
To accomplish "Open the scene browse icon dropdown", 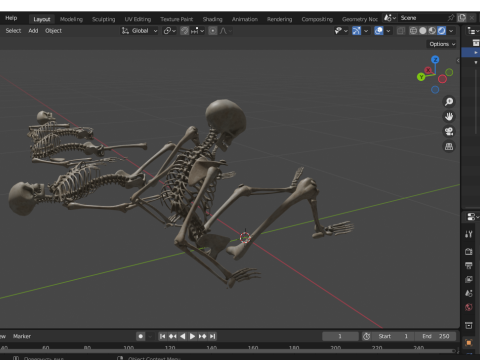I will 389,18.
